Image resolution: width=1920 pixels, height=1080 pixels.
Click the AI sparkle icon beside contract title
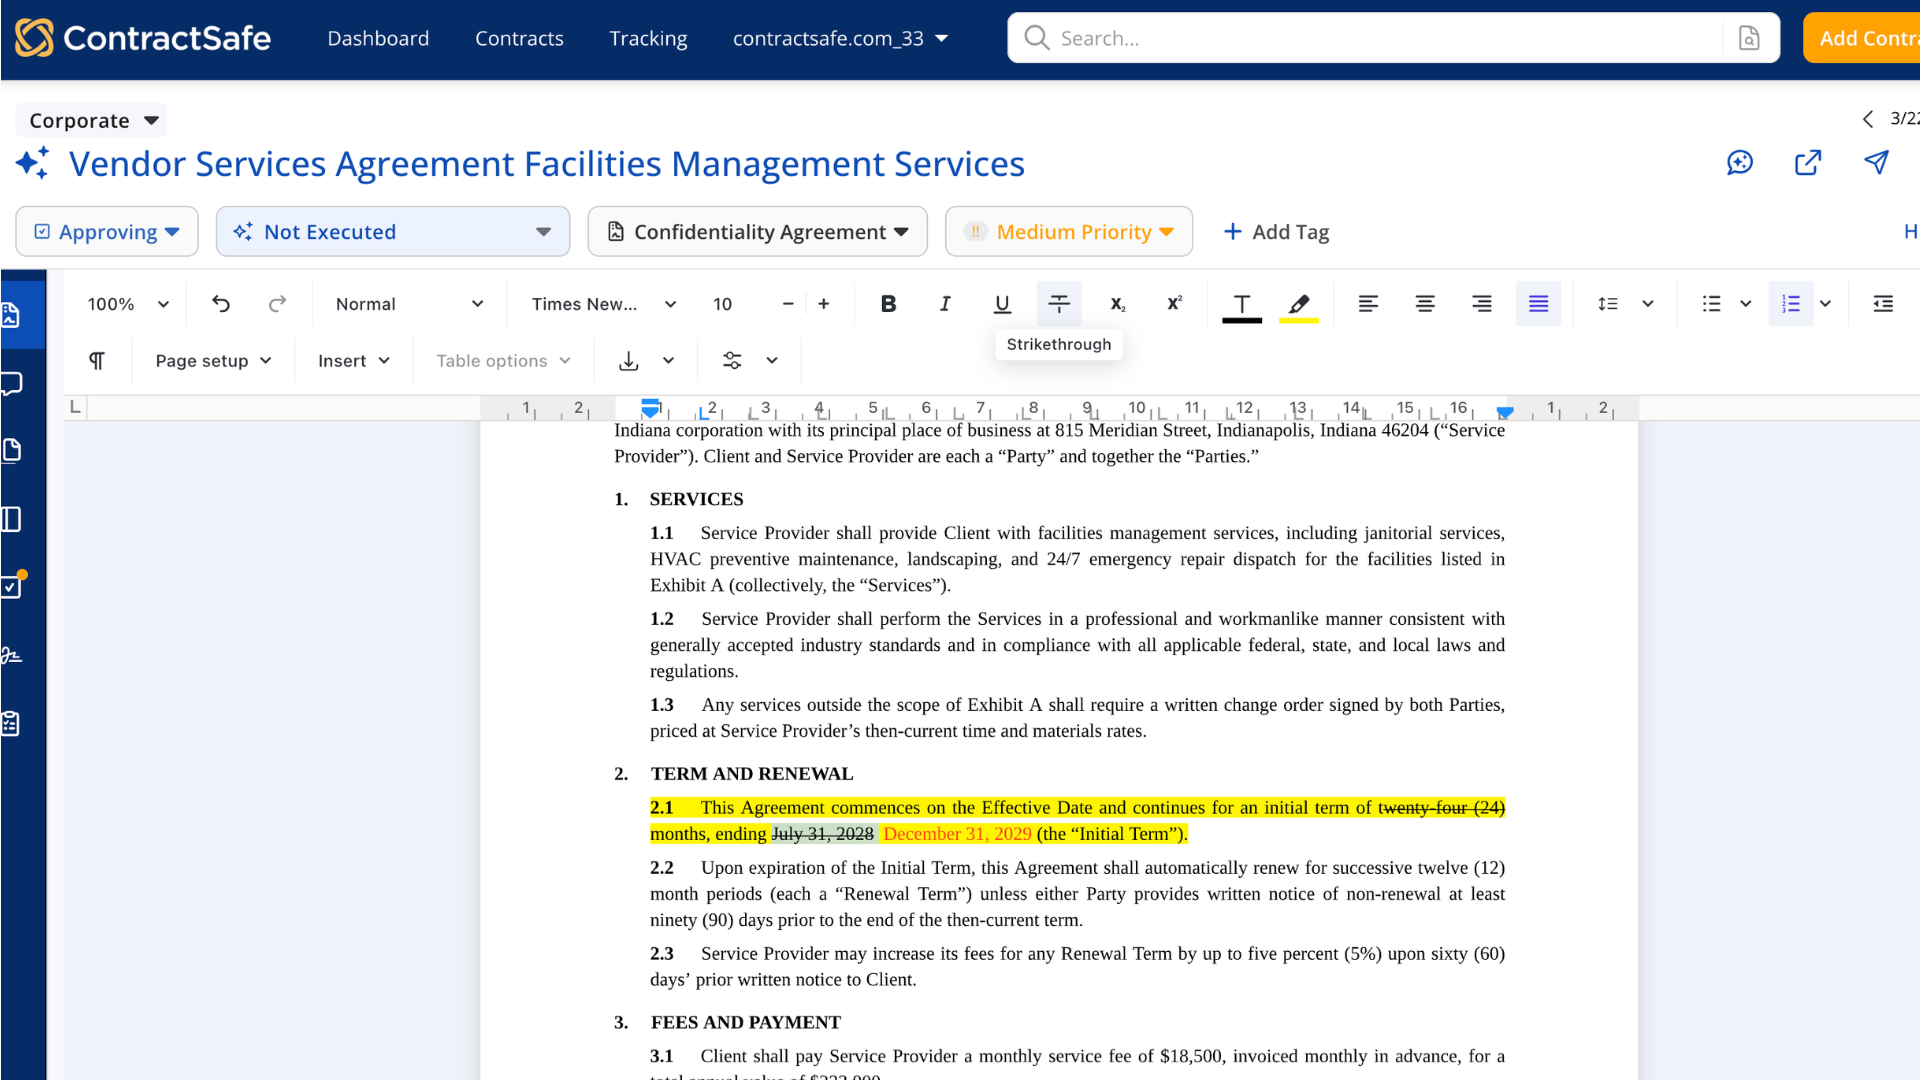coord(32,163)
